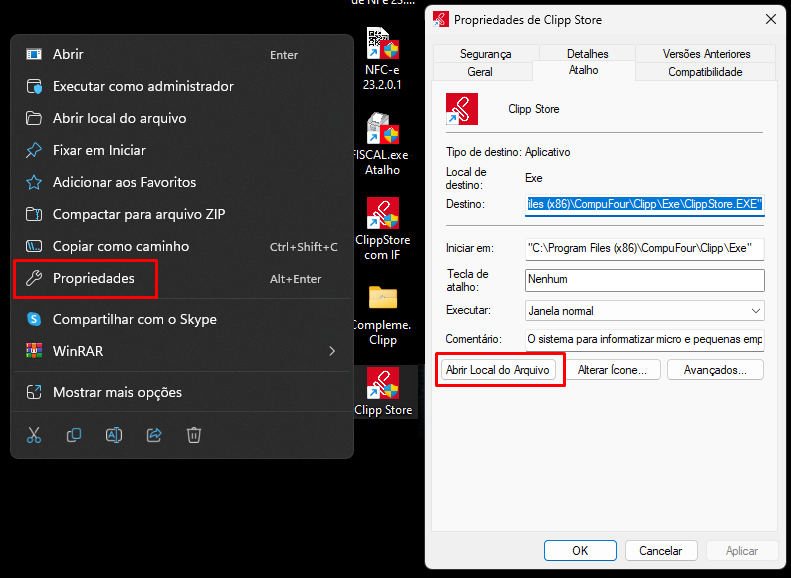Open Mostrar mais opções menu entry
This screenshot has width=791, height=578.
[117, 392]
